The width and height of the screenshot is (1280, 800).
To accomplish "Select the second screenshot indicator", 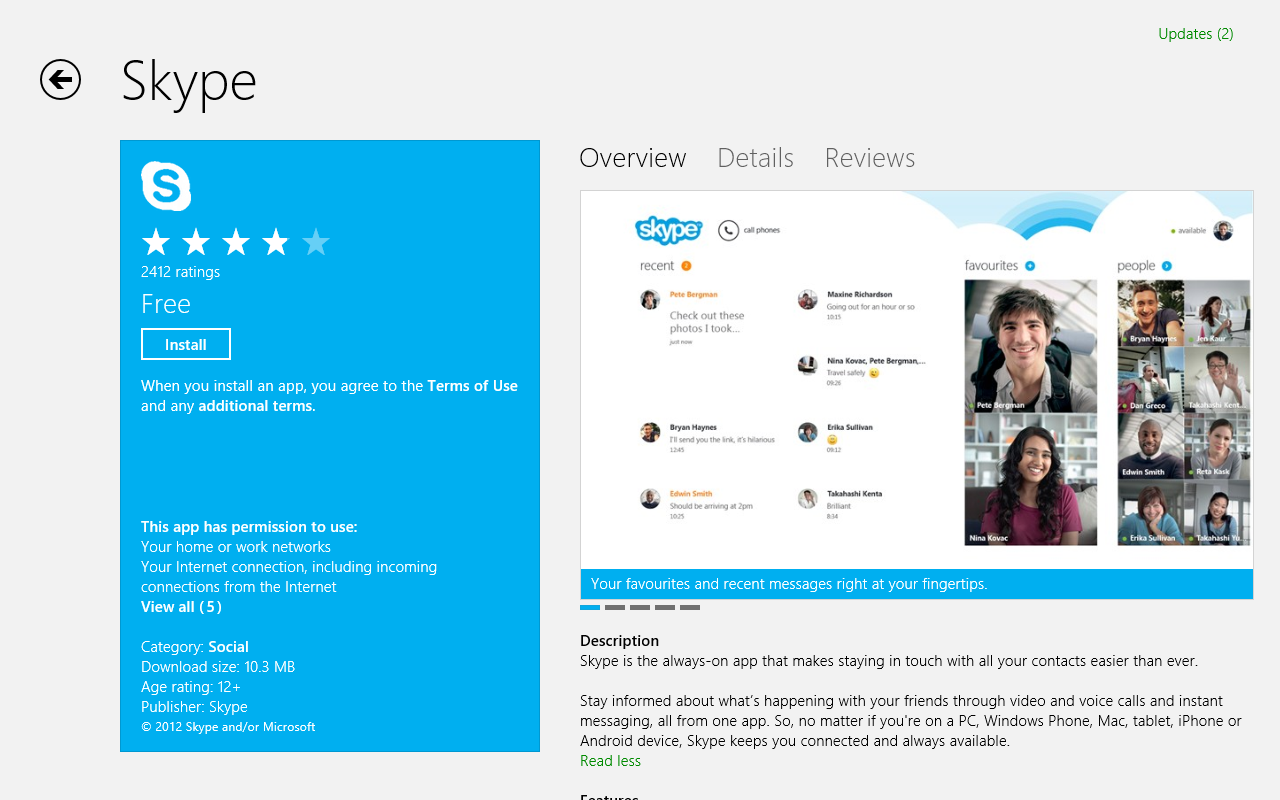I will click(x=615, y=607).
